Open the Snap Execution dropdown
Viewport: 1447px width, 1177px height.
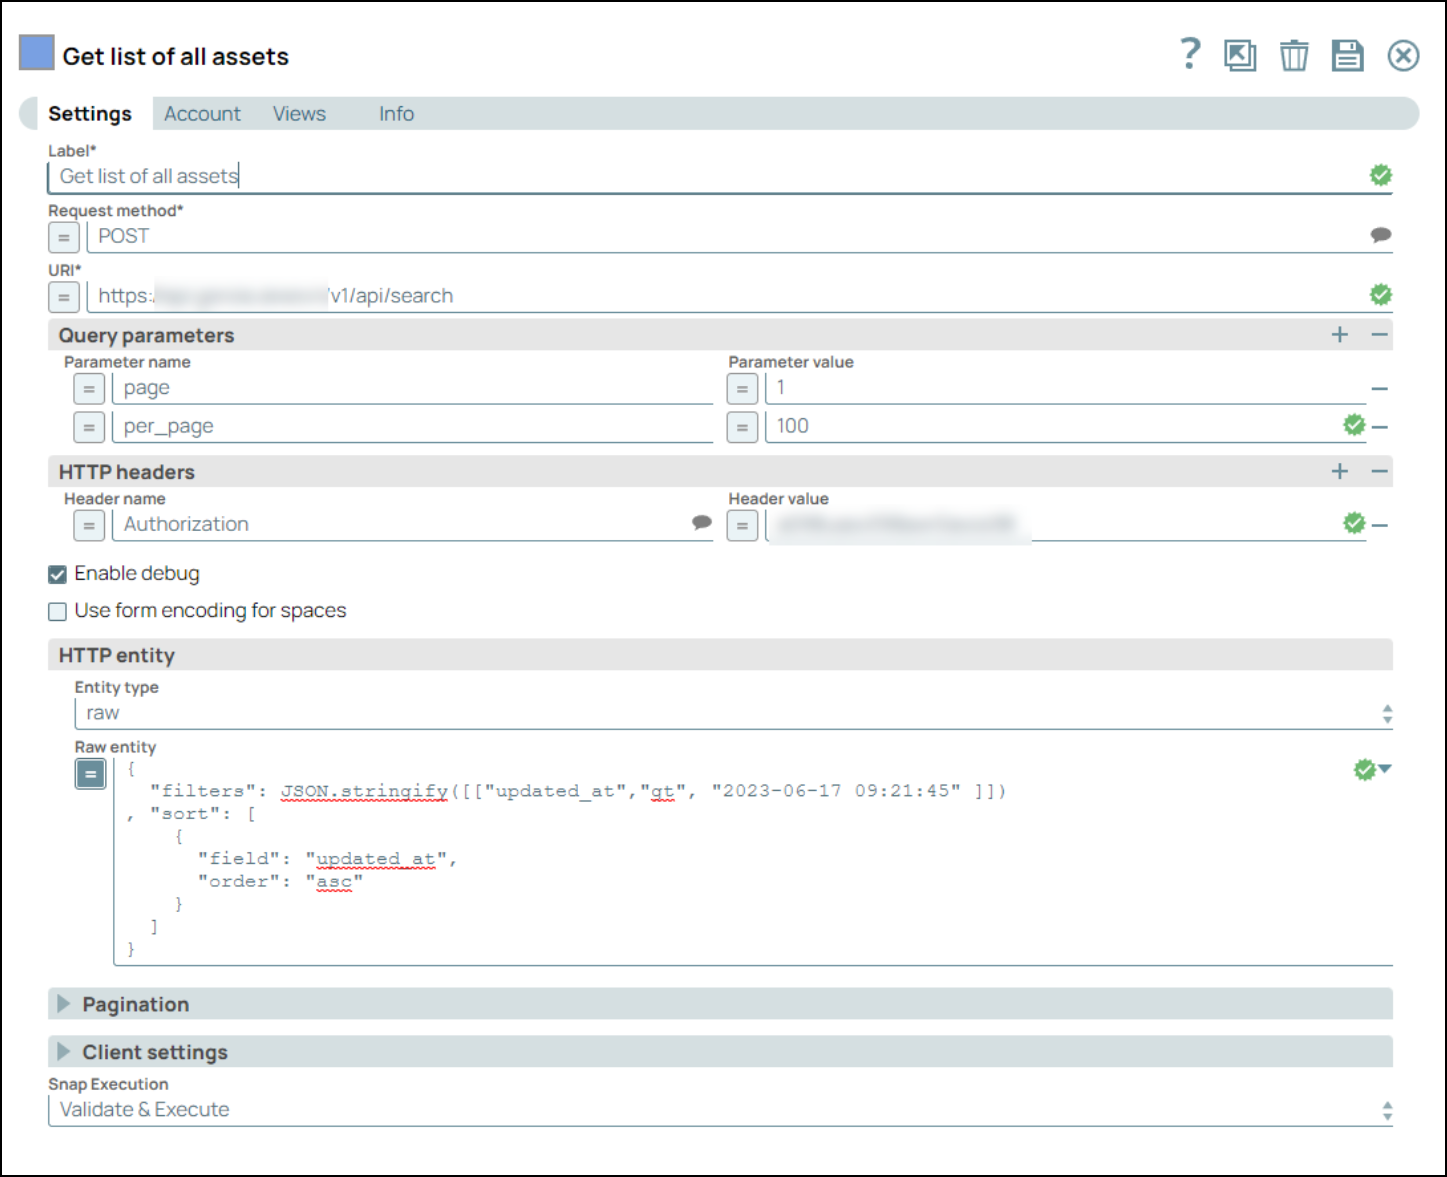pos(720,1110)
